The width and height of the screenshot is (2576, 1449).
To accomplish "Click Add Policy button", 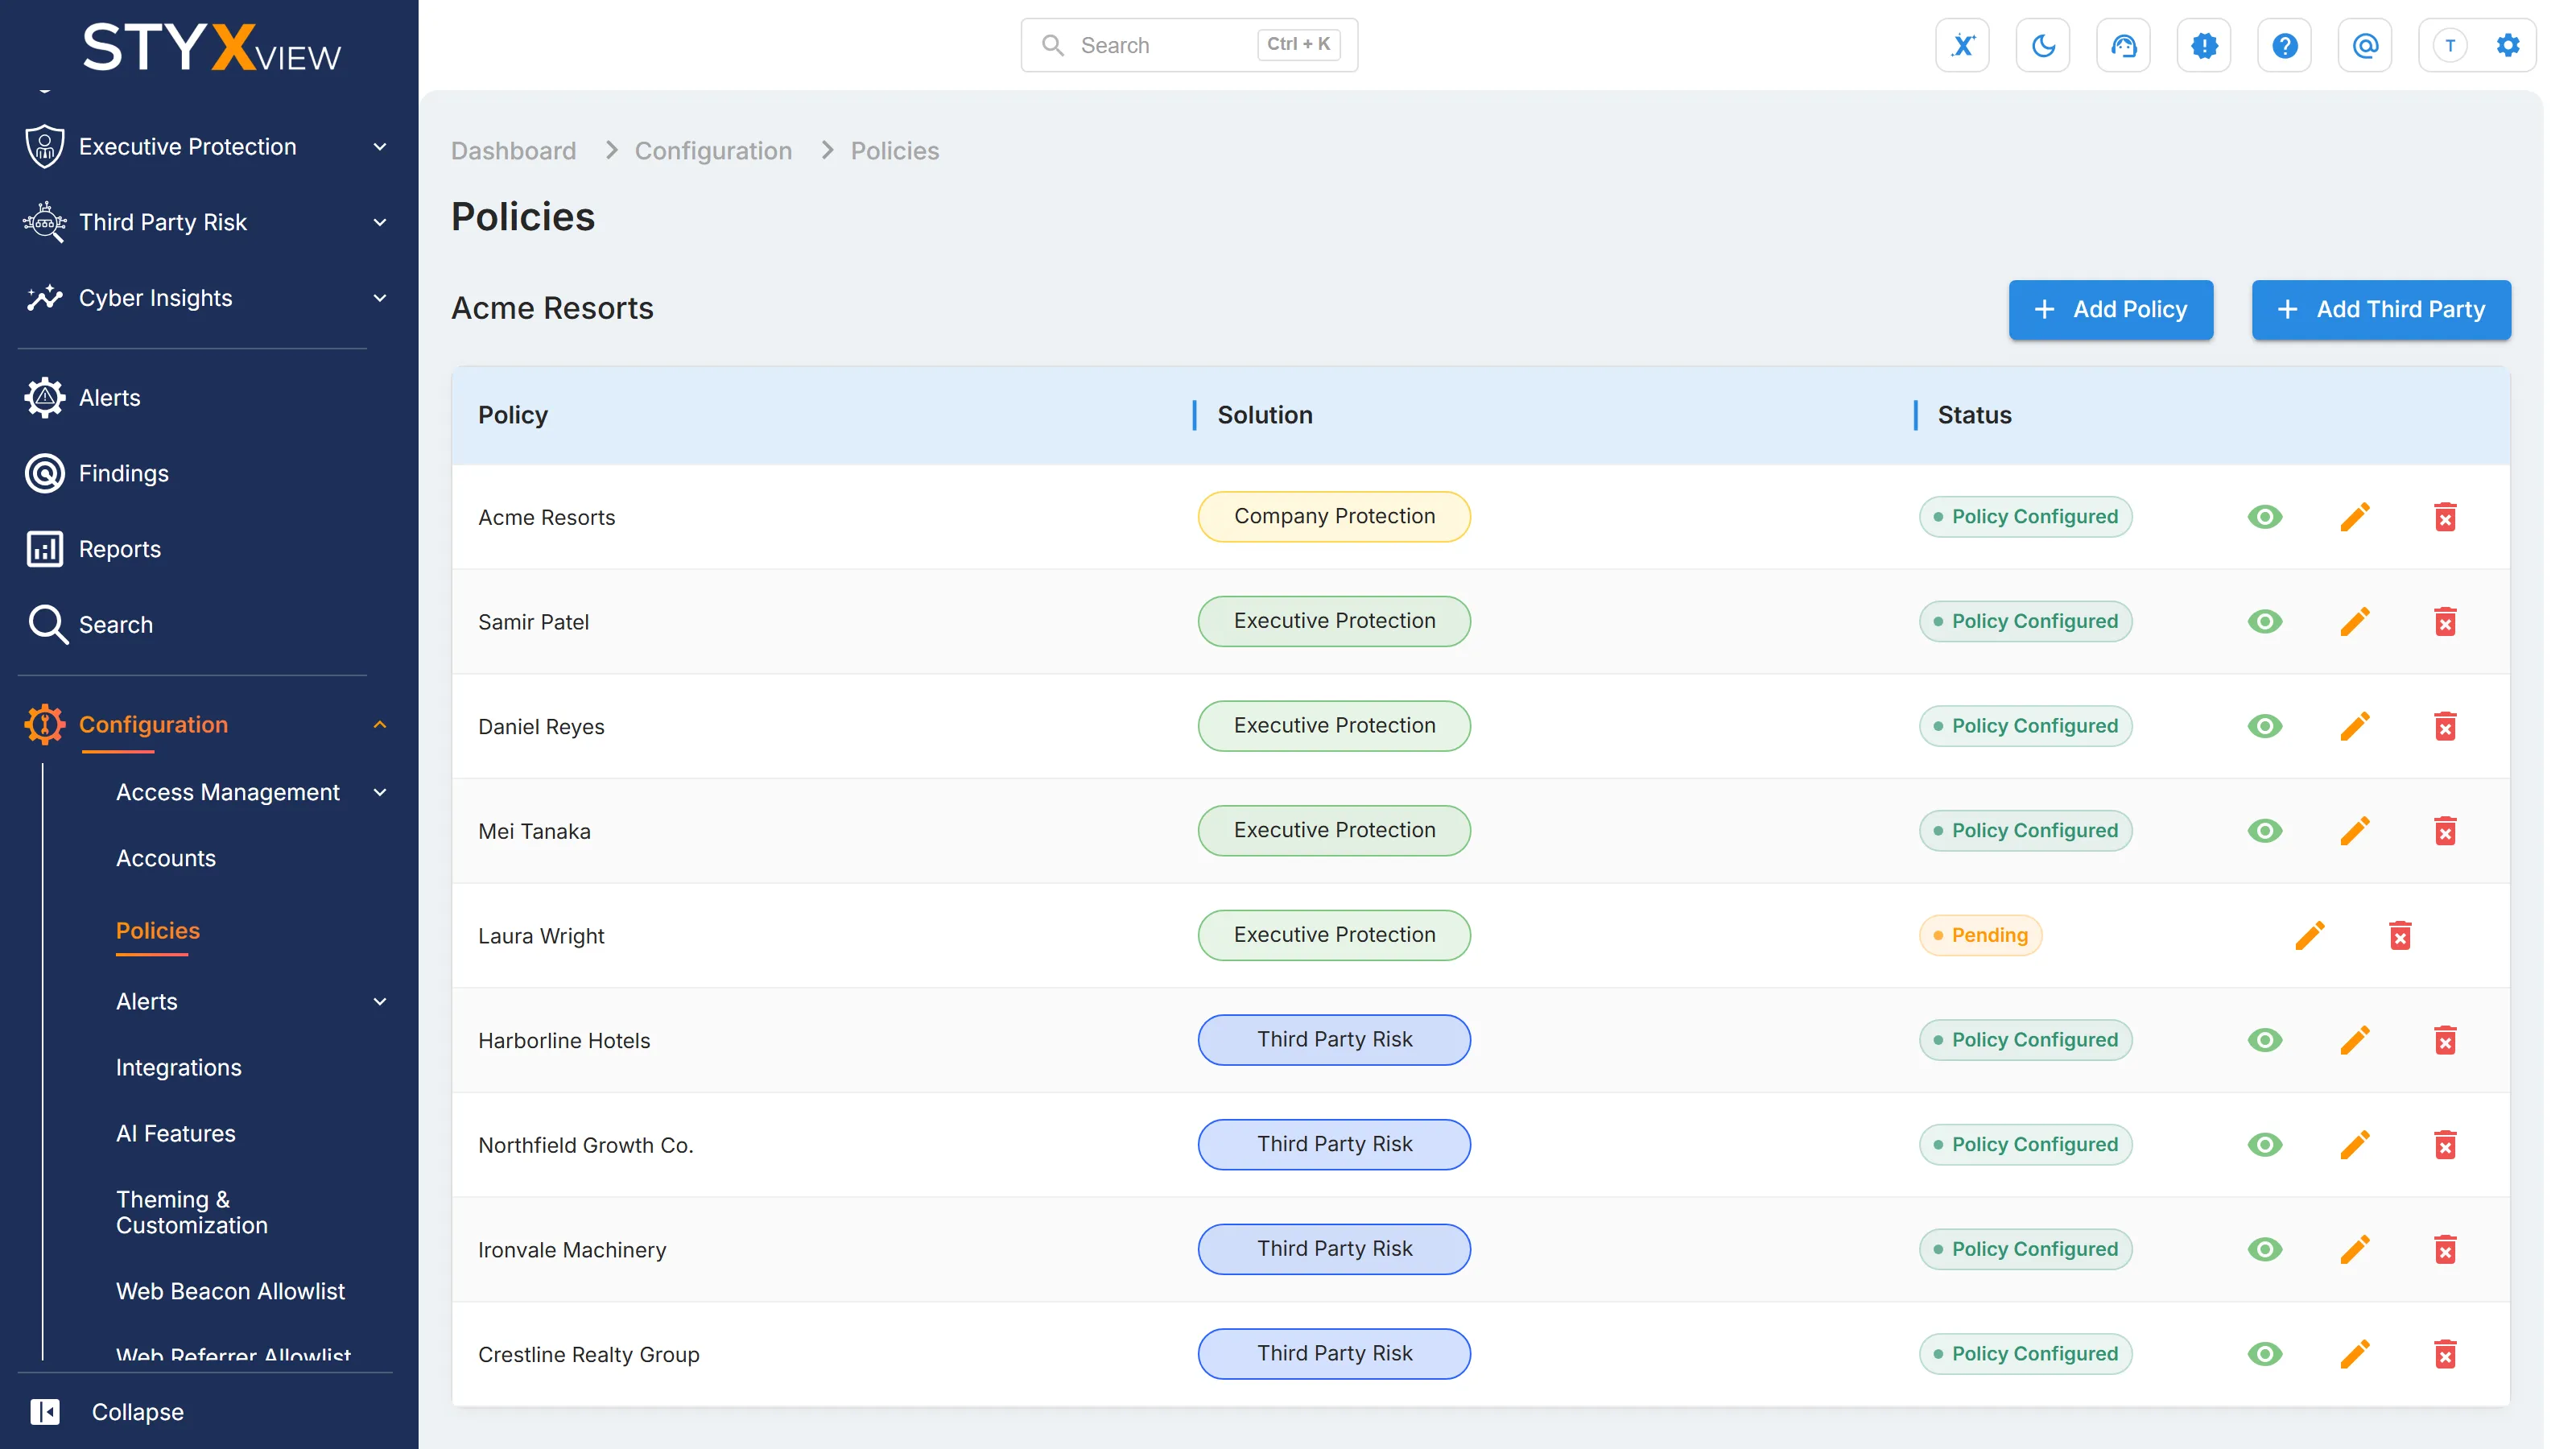I will (2110, 310).
